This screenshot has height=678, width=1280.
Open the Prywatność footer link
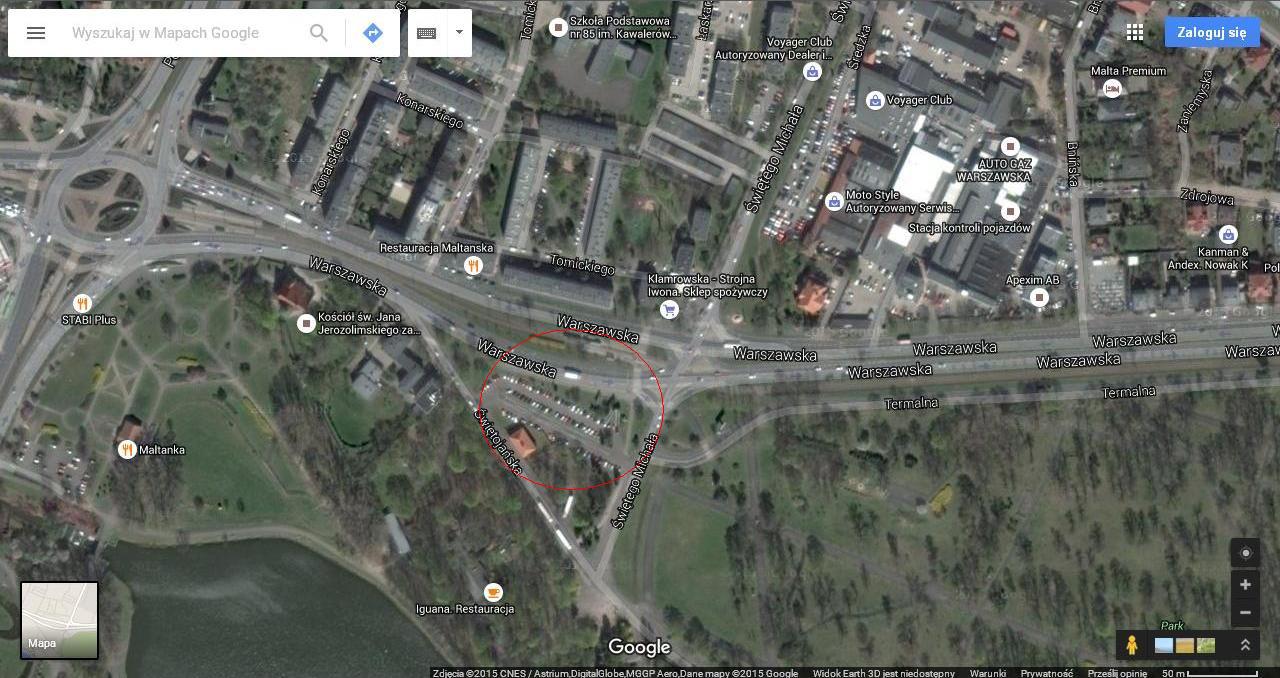click(x=1046, y=673)
